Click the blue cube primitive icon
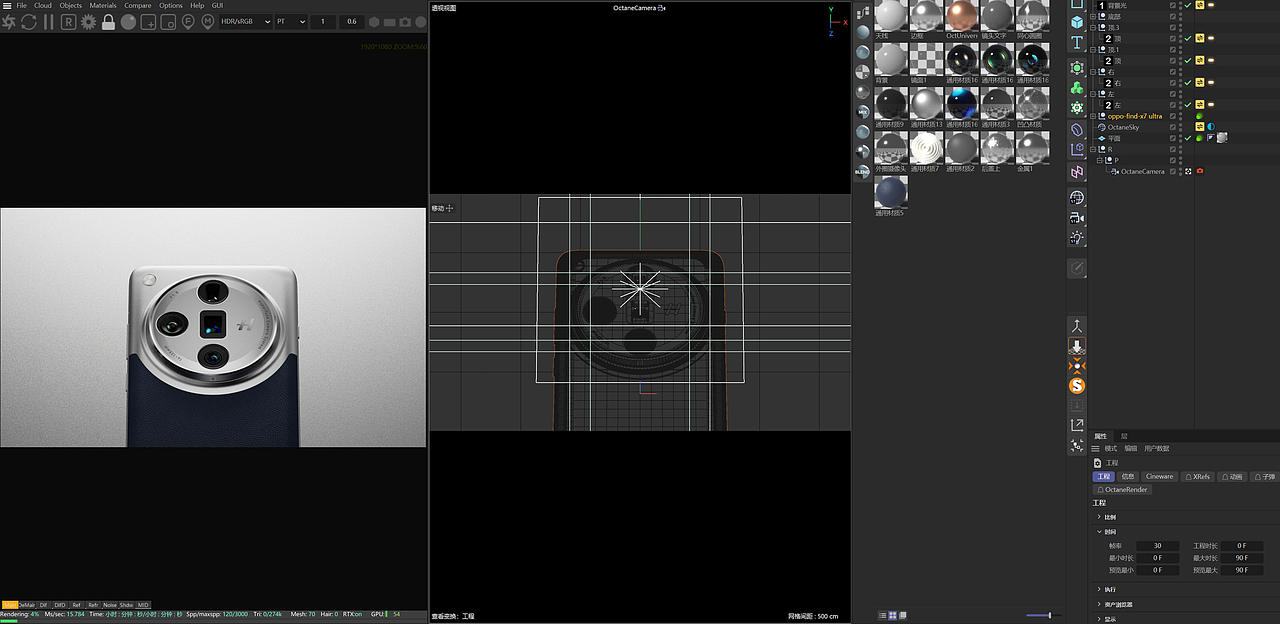Image resolution: width=1280 pixels, height=624 pixels. 1077,22
